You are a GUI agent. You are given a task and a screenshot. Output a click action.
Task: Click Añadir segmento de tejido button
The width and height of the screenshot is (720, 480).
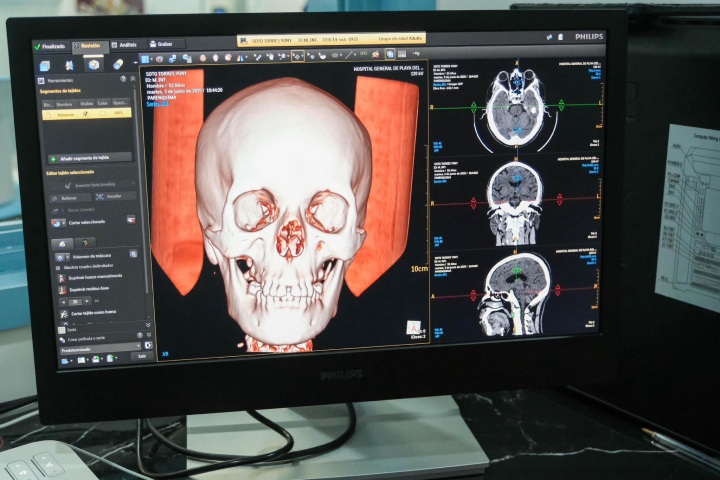(90, 158)
